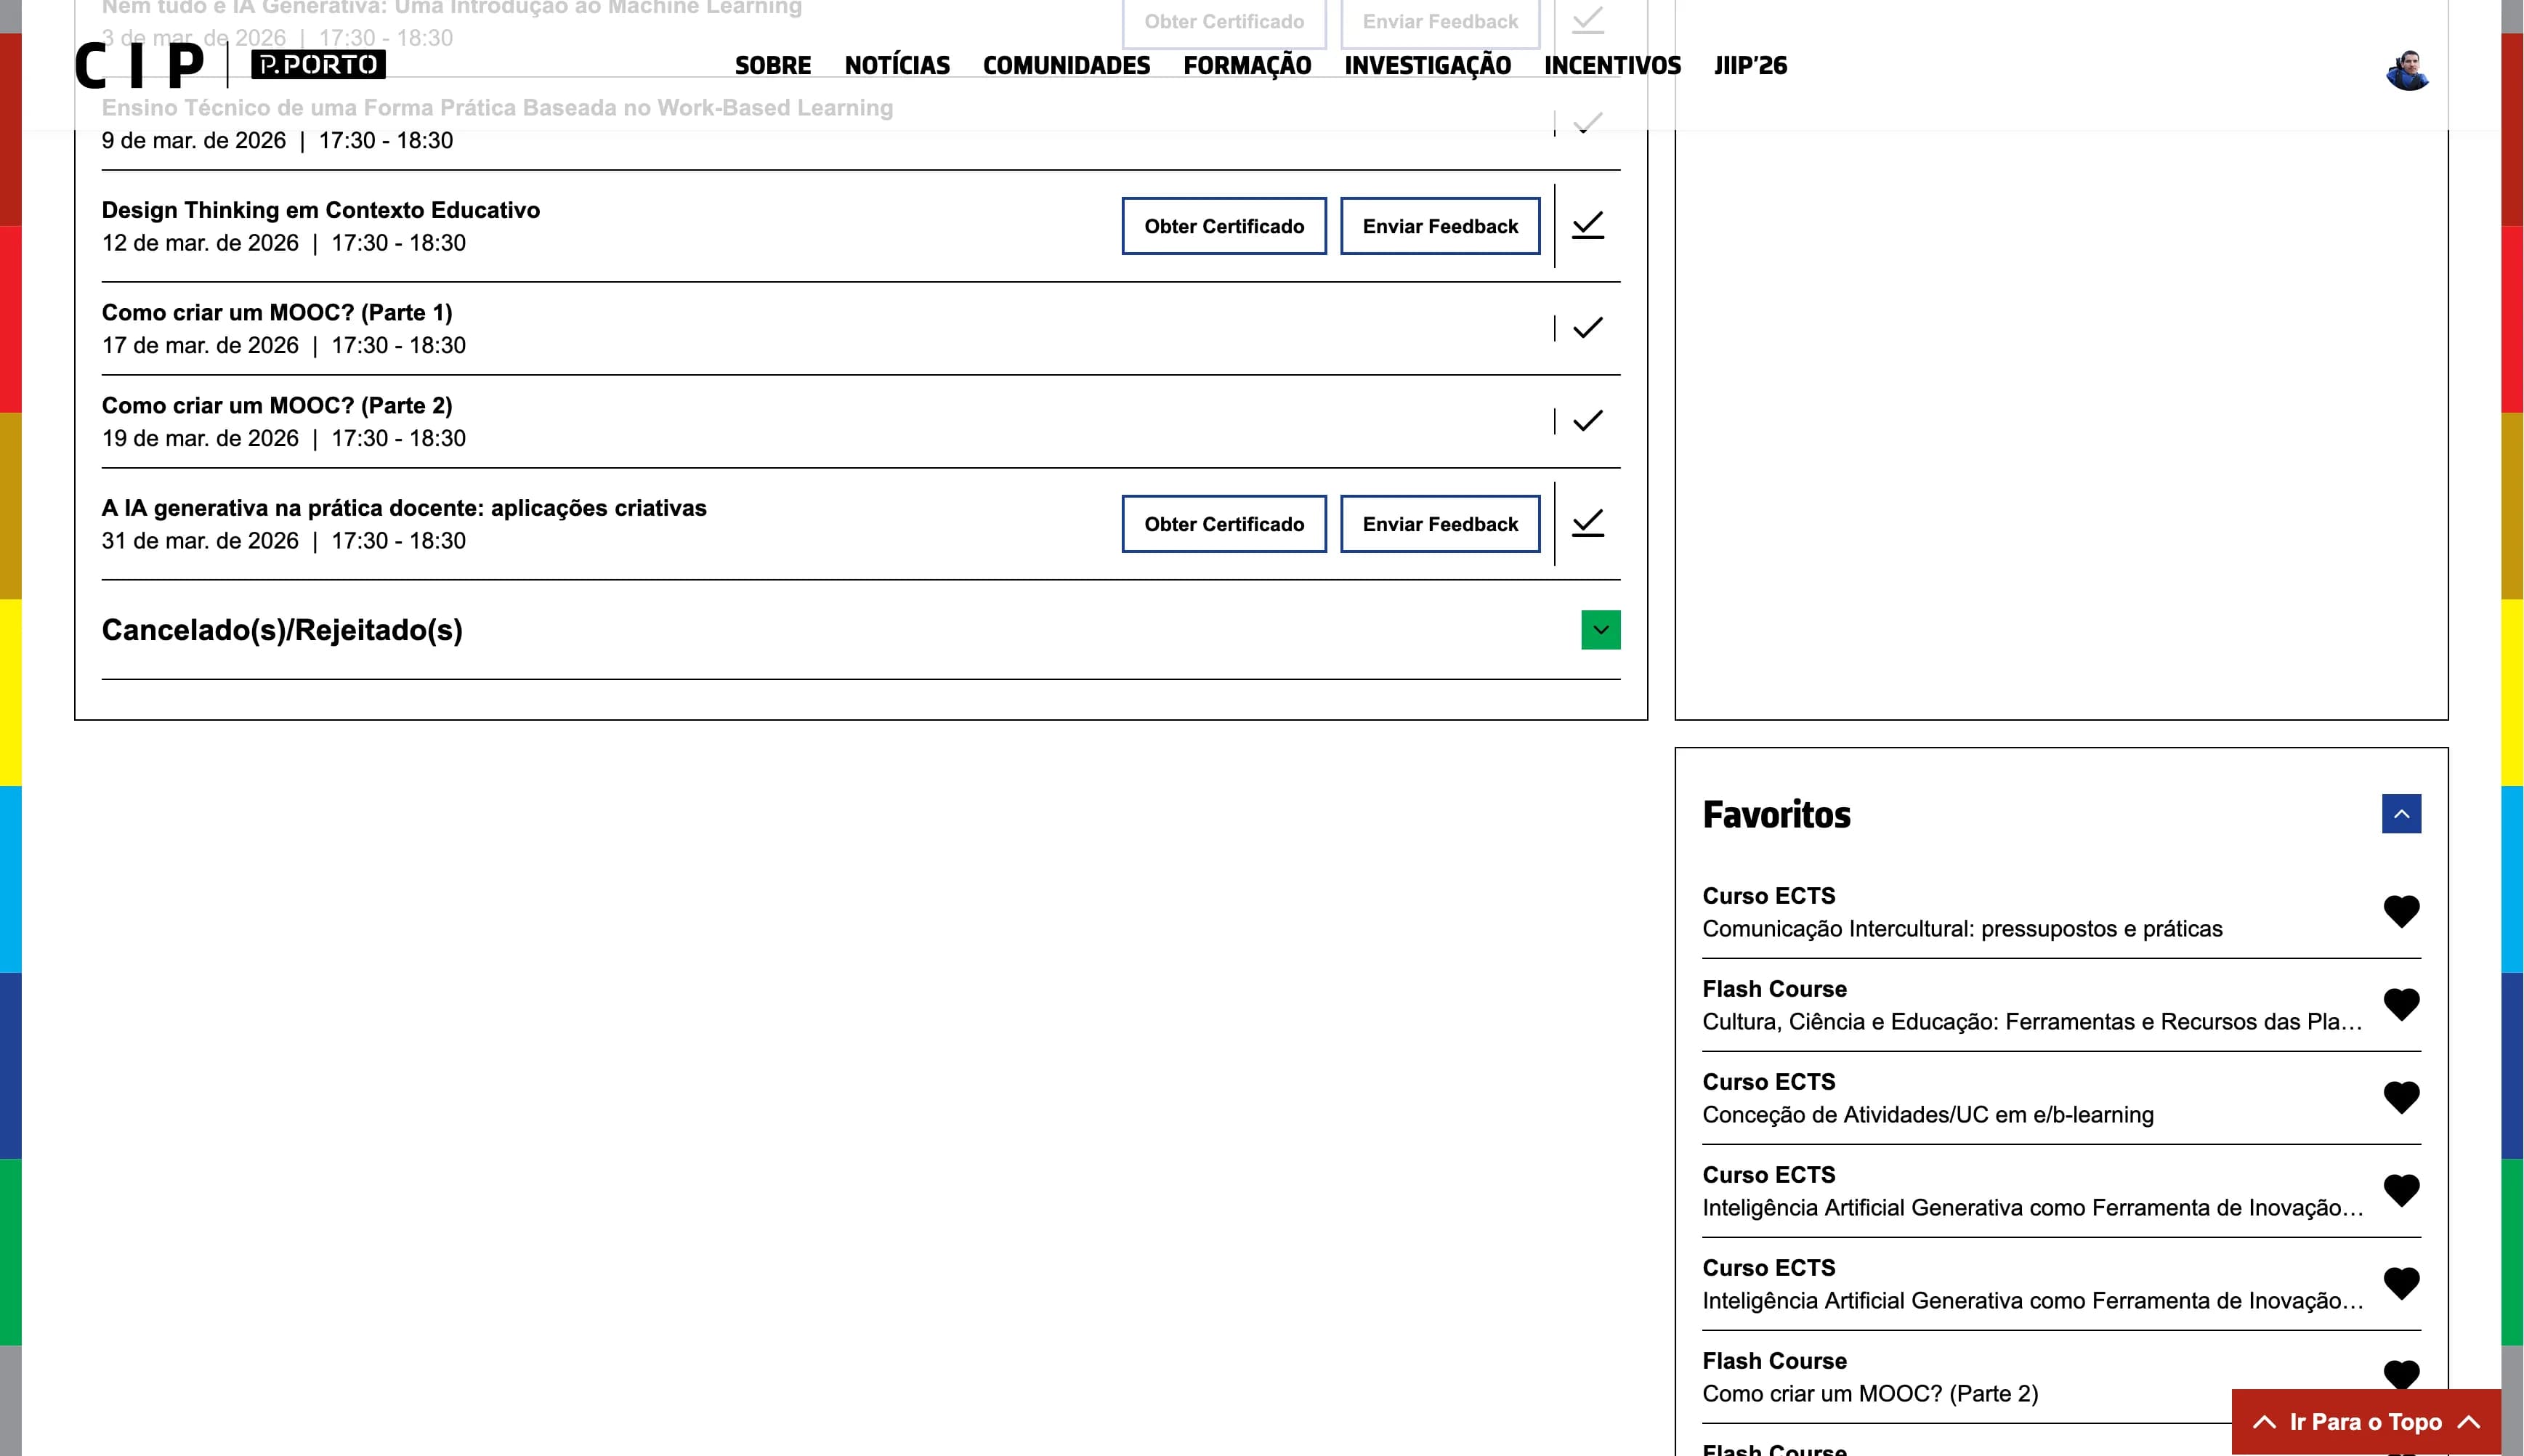This screenshot has height=1456, width=2524.
Task: Unfavorite Como criar um MOOC? (Parte 2) heart
Action: click(2401, 1375)
